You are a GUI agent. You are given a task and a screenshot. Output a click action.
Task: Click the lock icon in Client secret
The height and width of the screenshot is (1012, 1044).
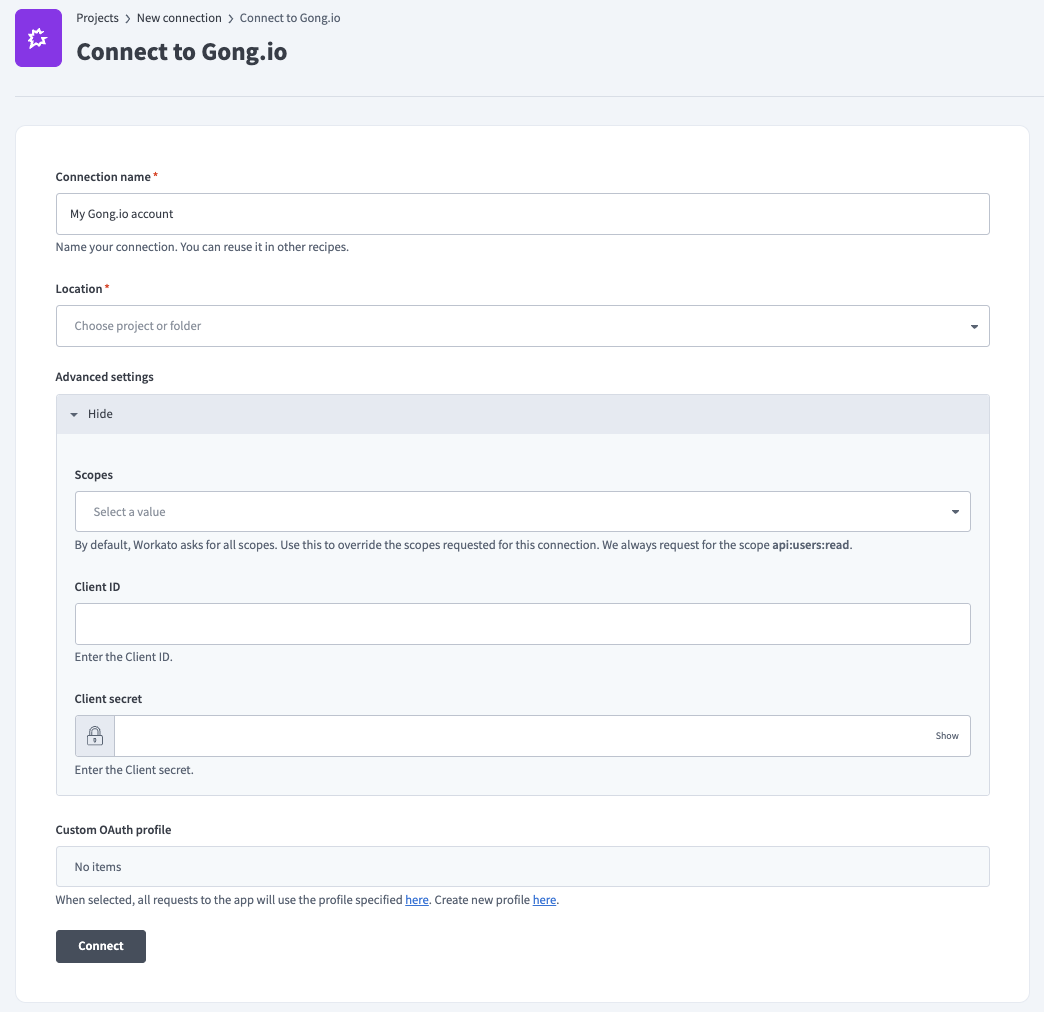coord(95,736)
